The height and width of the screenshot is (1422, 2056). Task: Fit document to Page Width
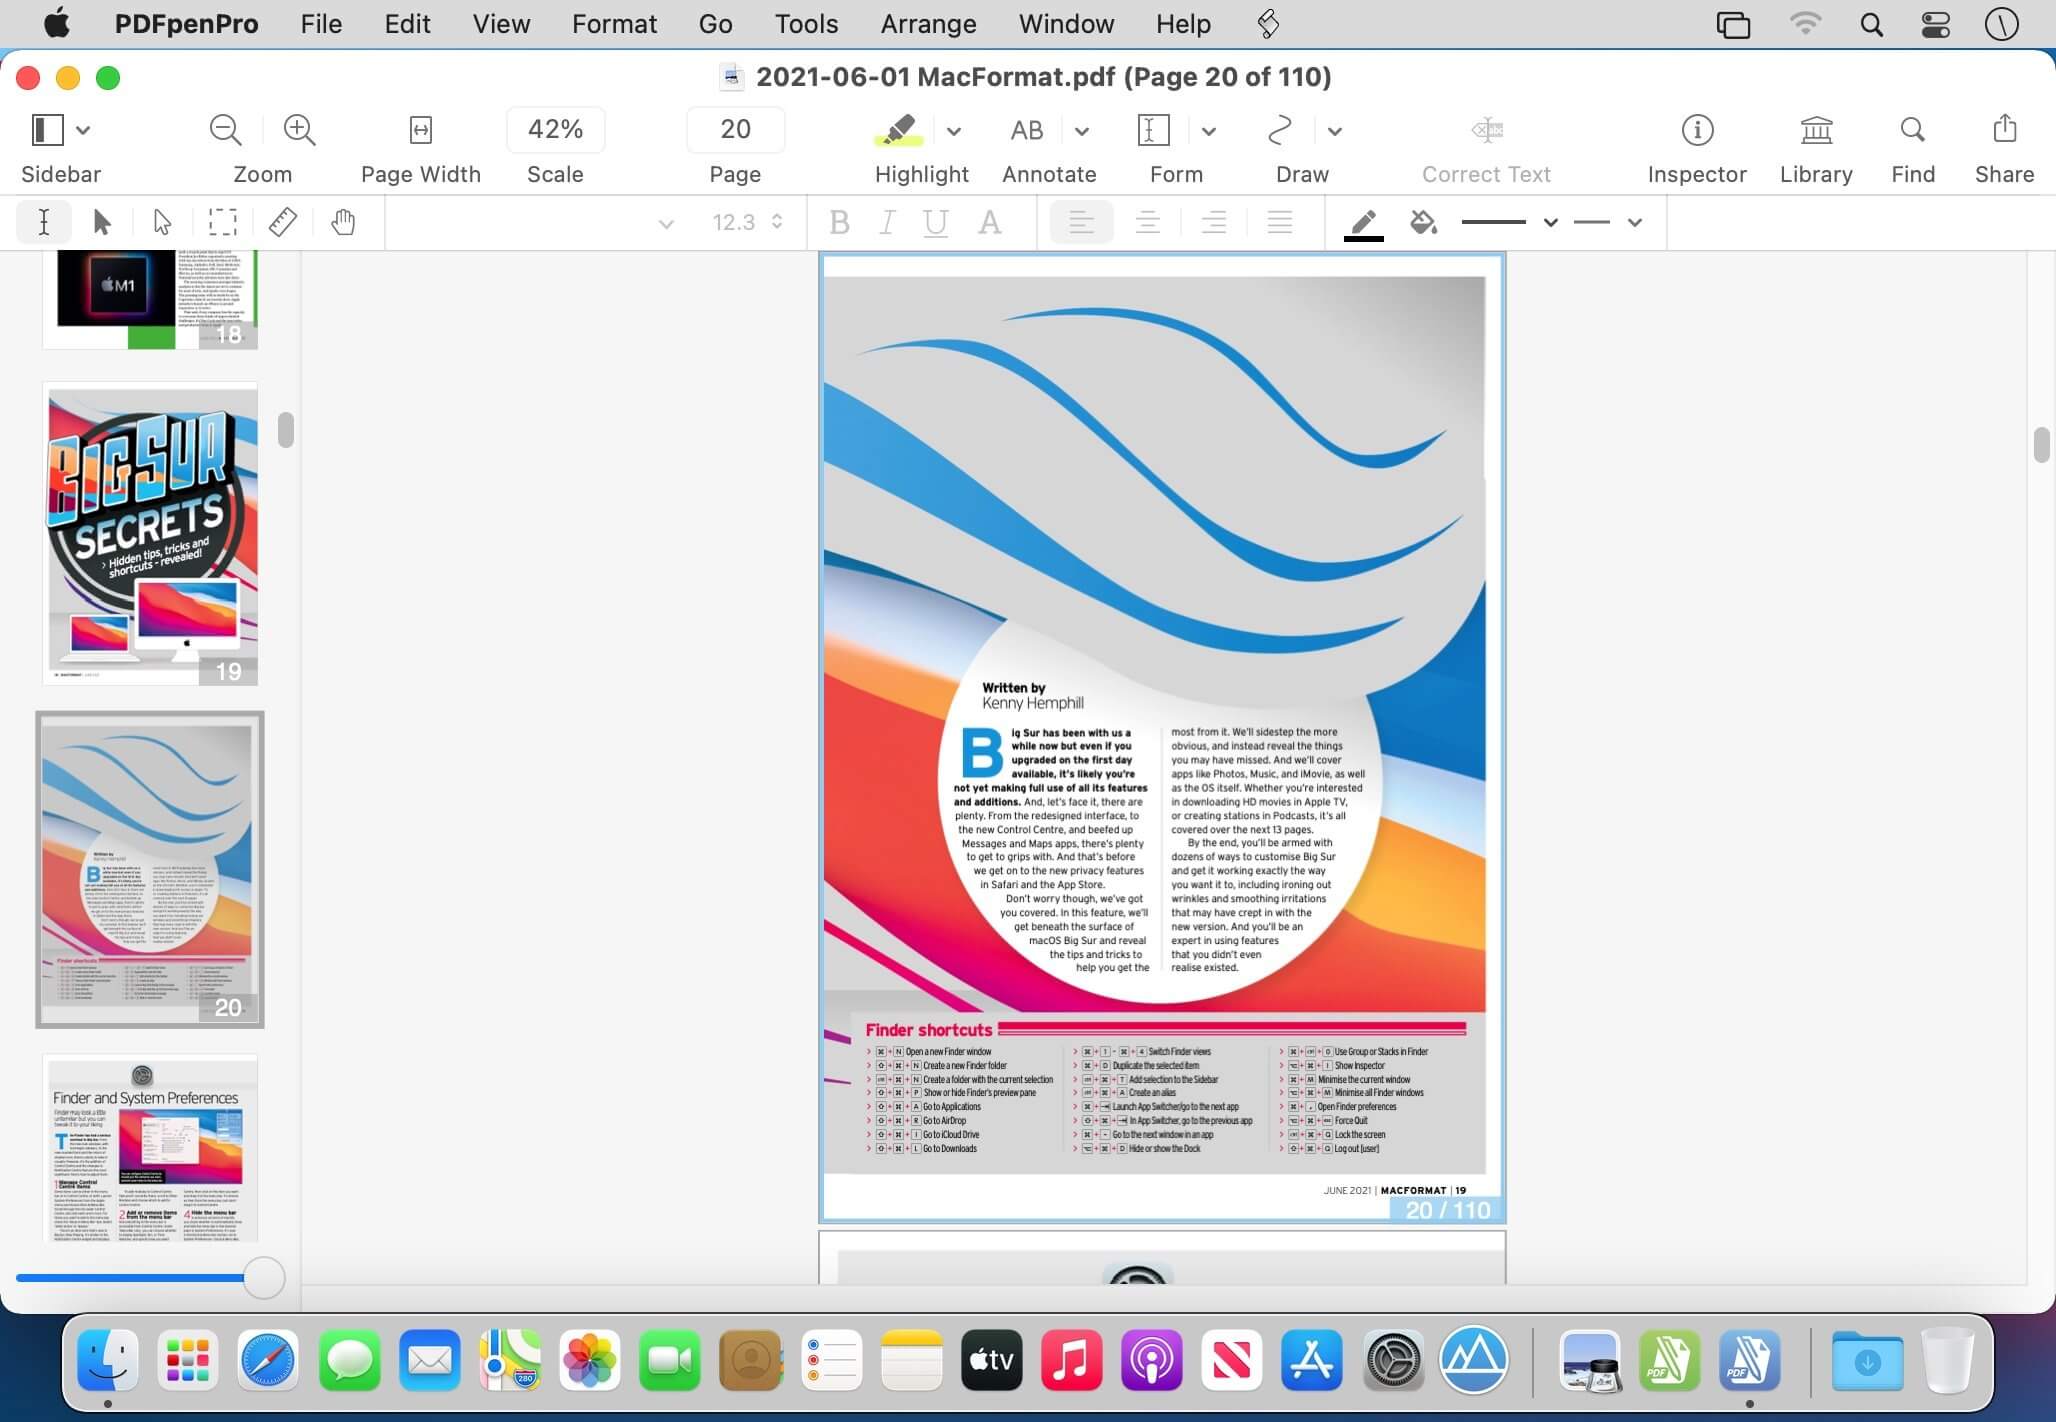click(421, 130)
